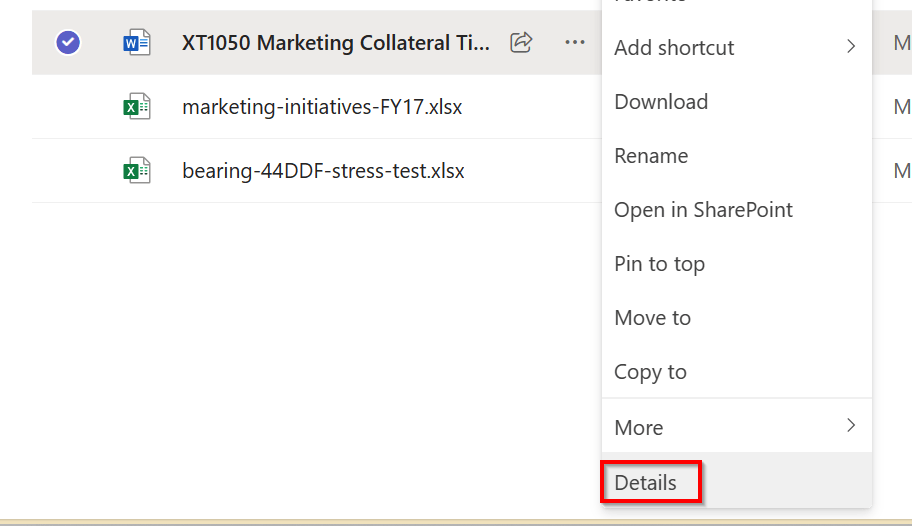Click the More menu entry
912x526 pixels.
[639, 427]
